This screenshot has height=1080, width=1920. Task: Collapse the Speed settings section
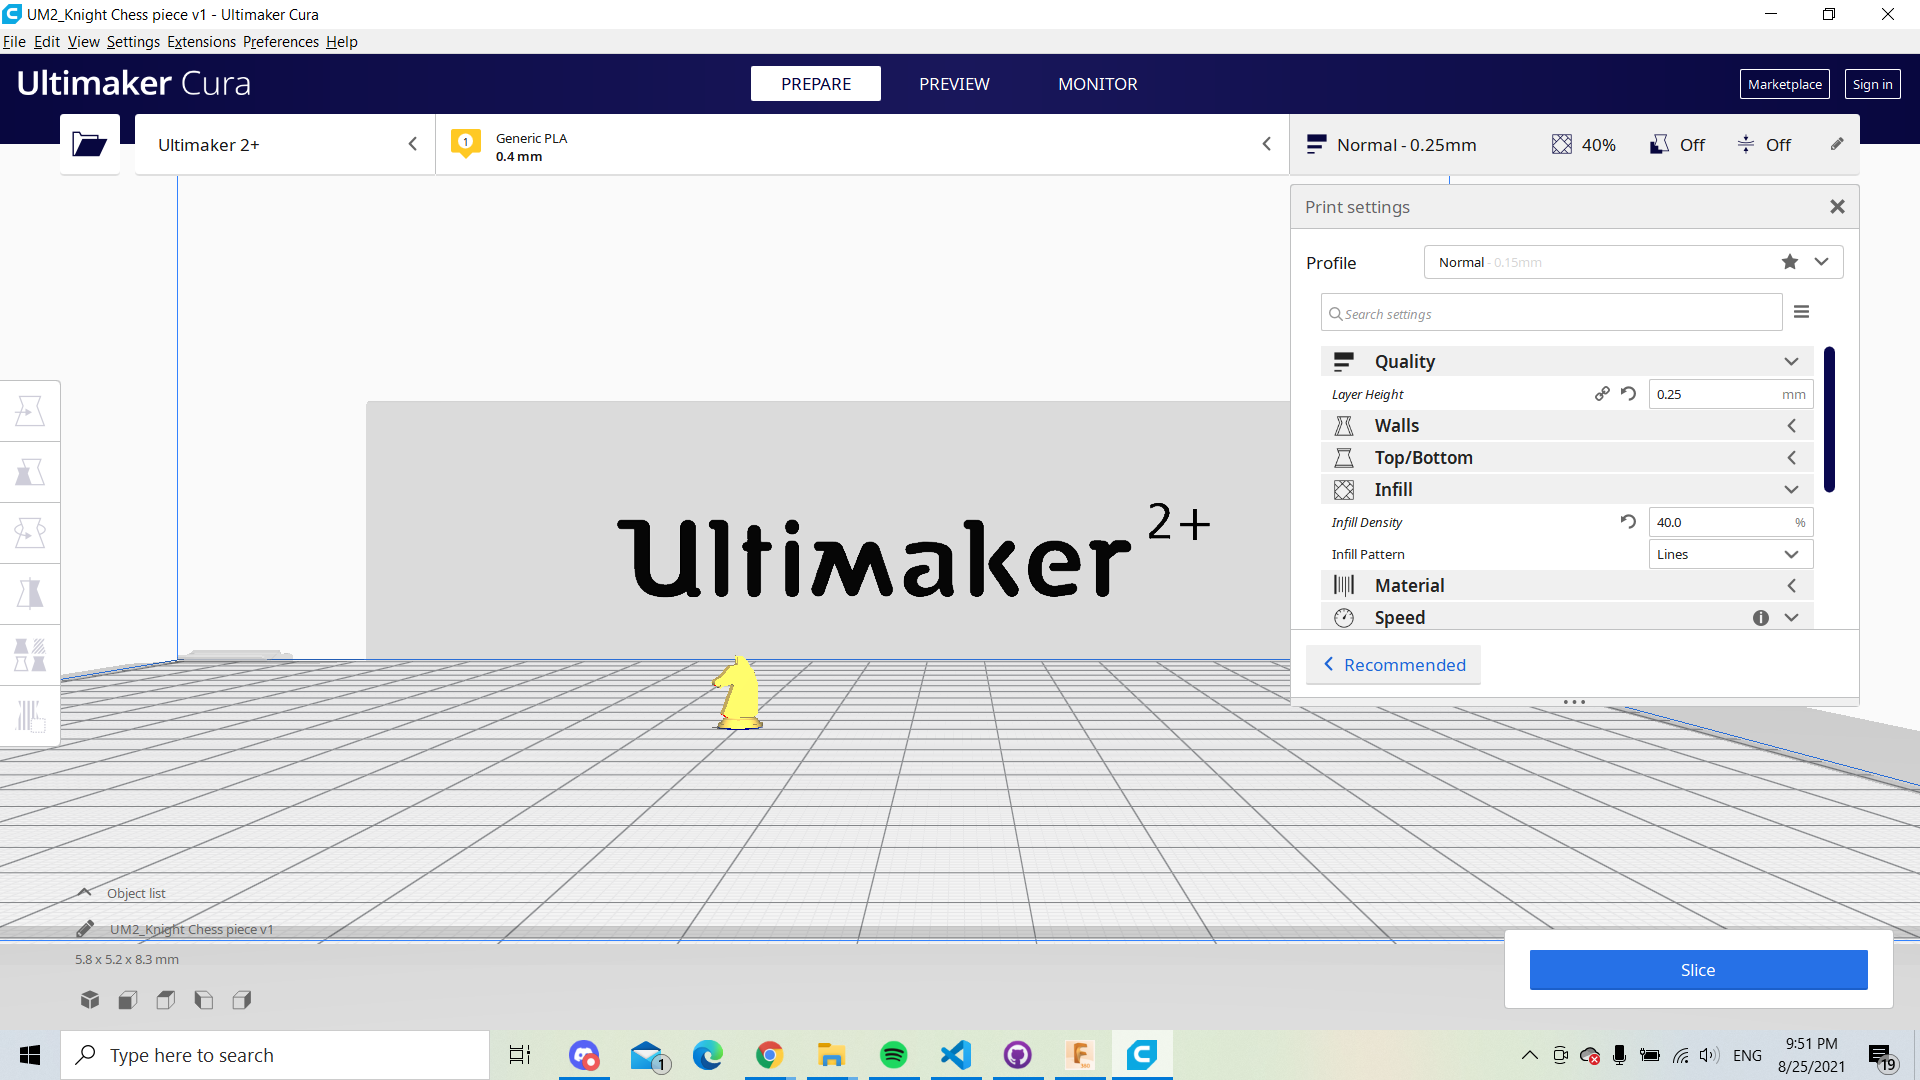click(x=1567, y=618)
